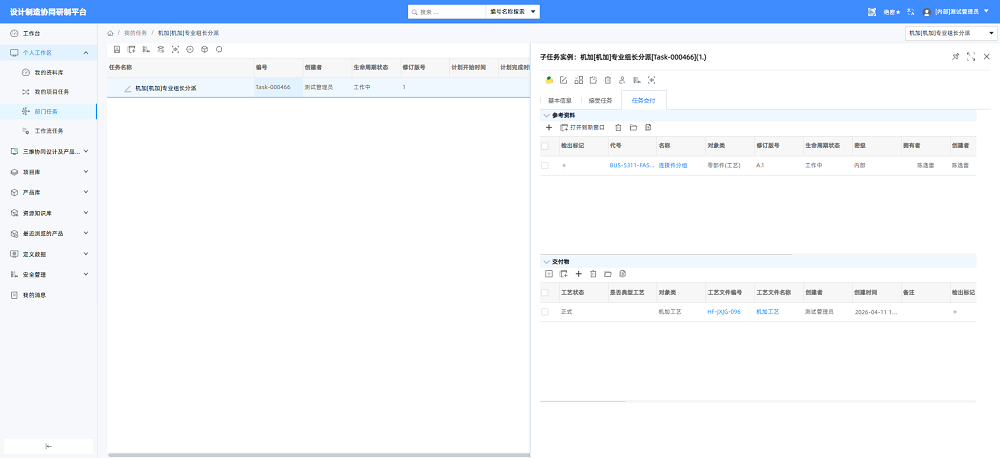Image resolution: width=1000 pixels, height=458 pixels.
Task: Click the yellow folder check-in icon in subtask panel
Action: [549, 80]
